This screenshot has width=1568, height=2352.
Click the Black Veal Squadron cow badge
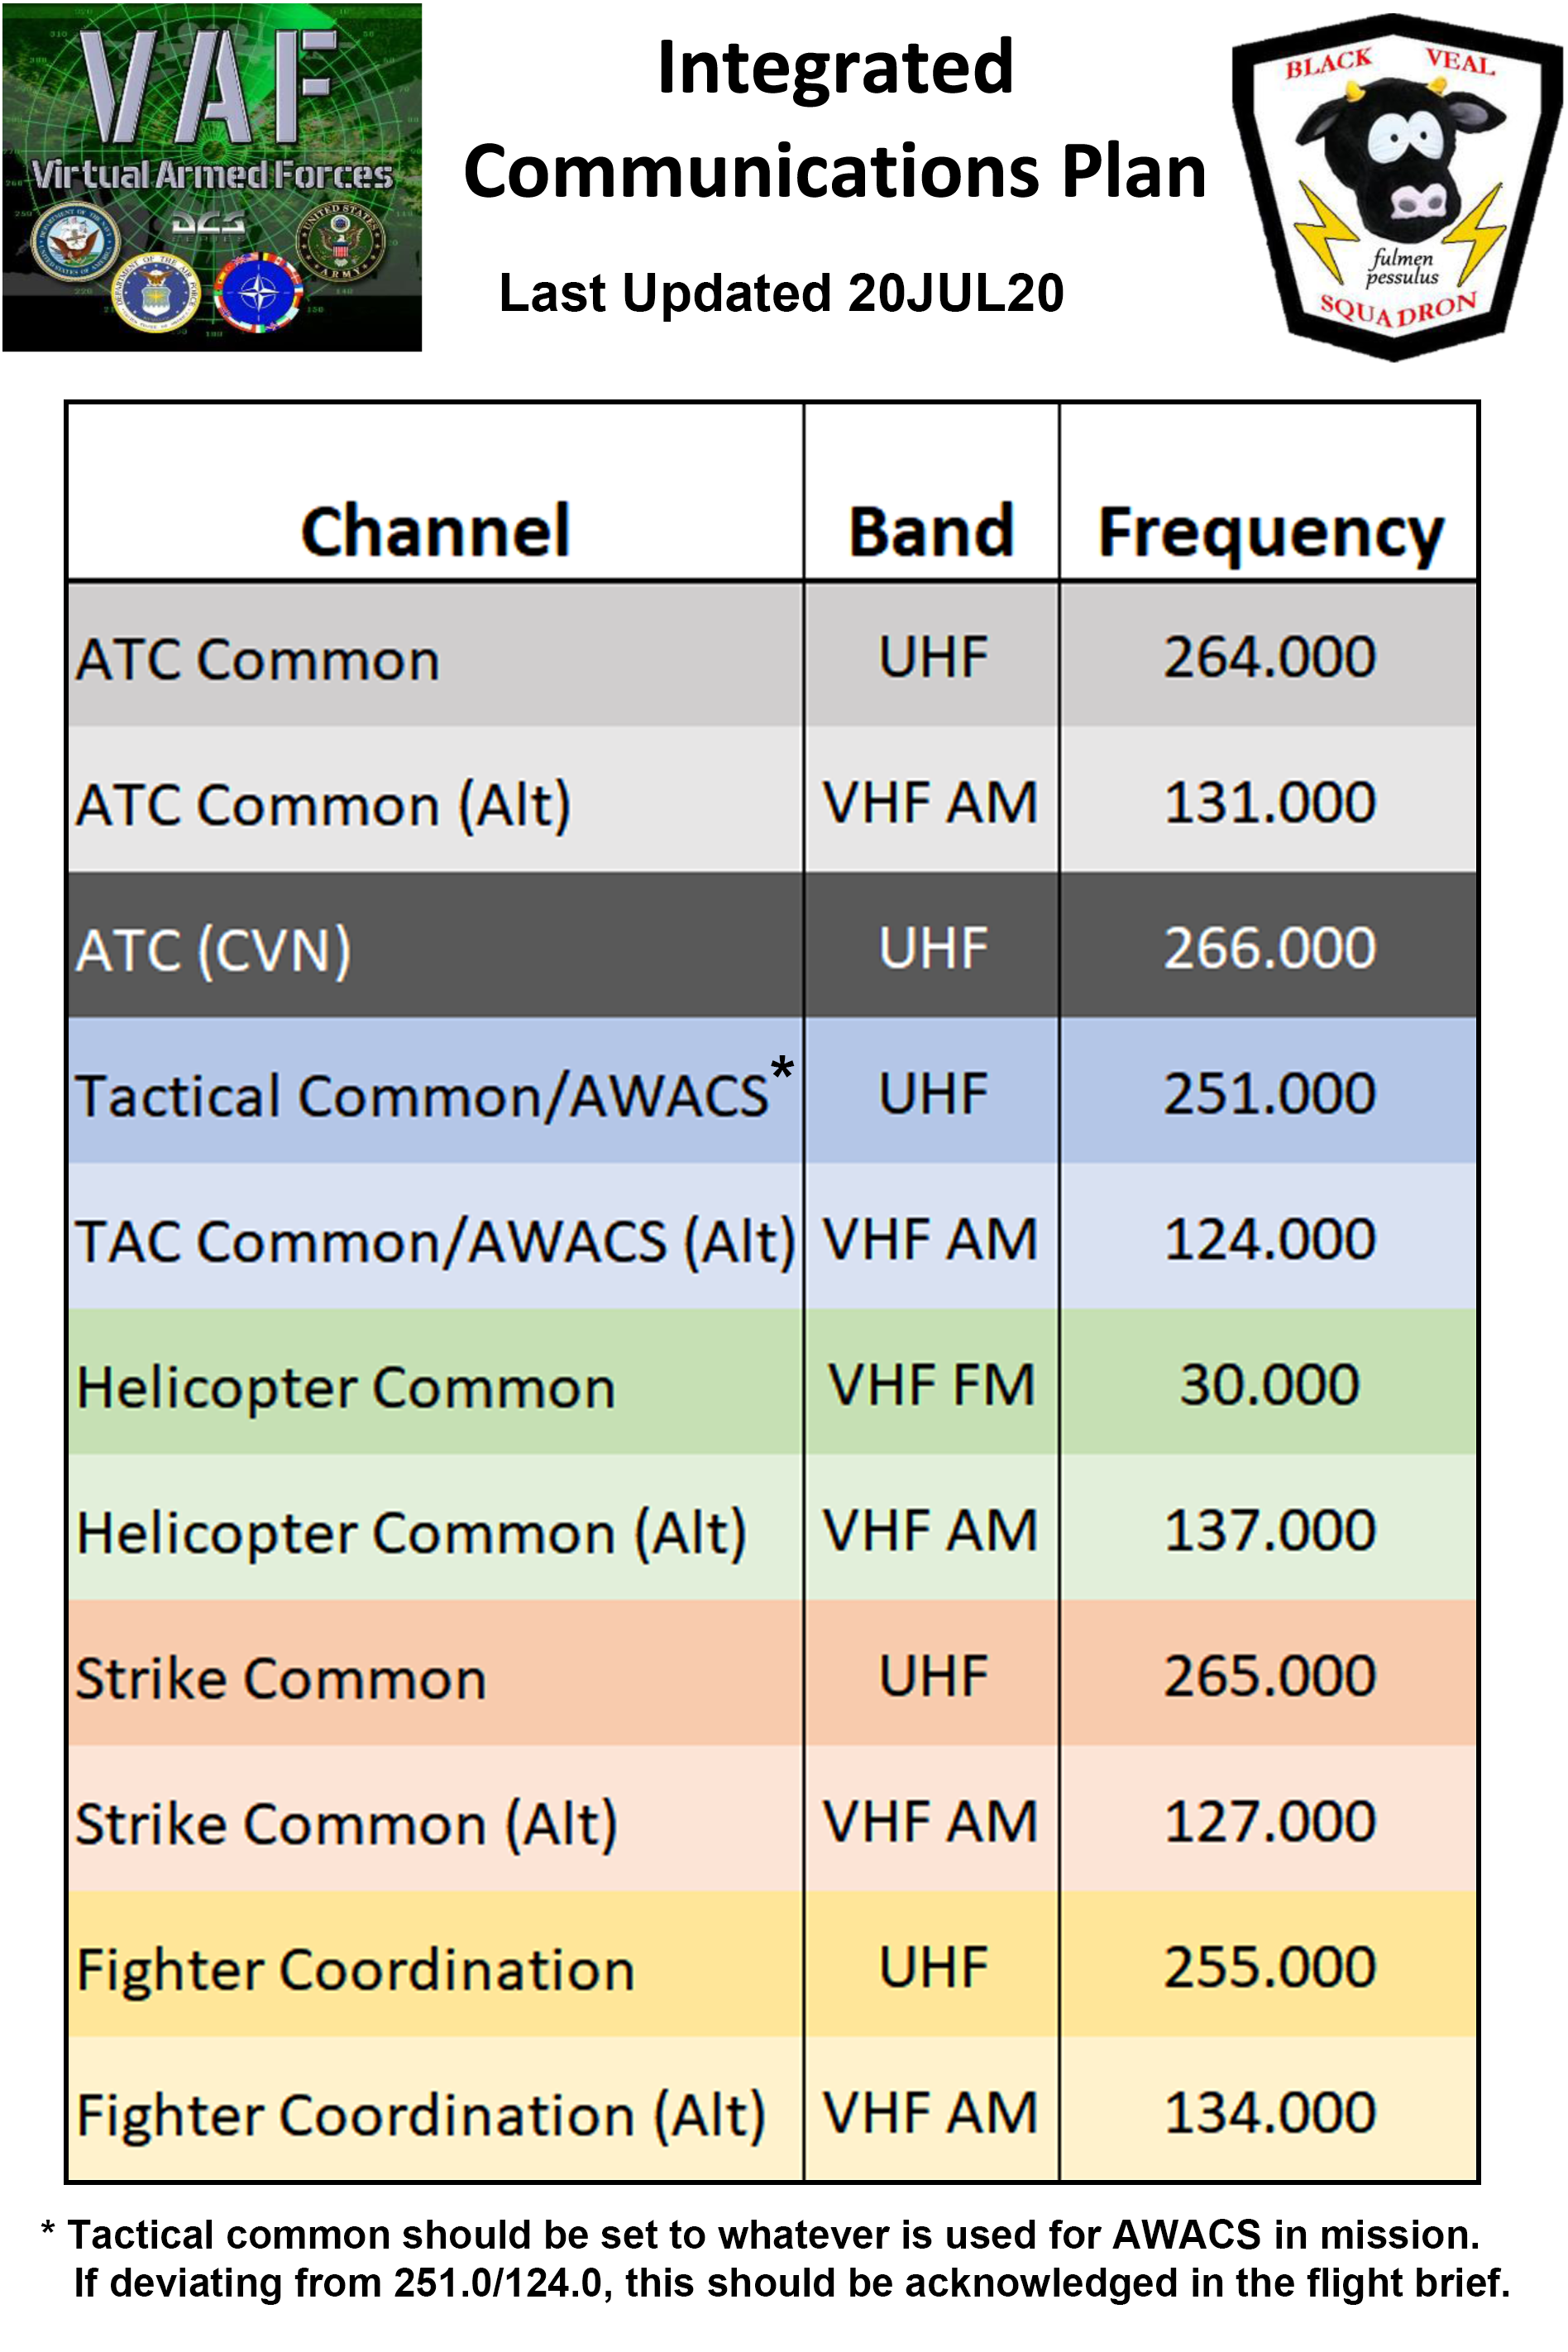tap(1396, 186)
